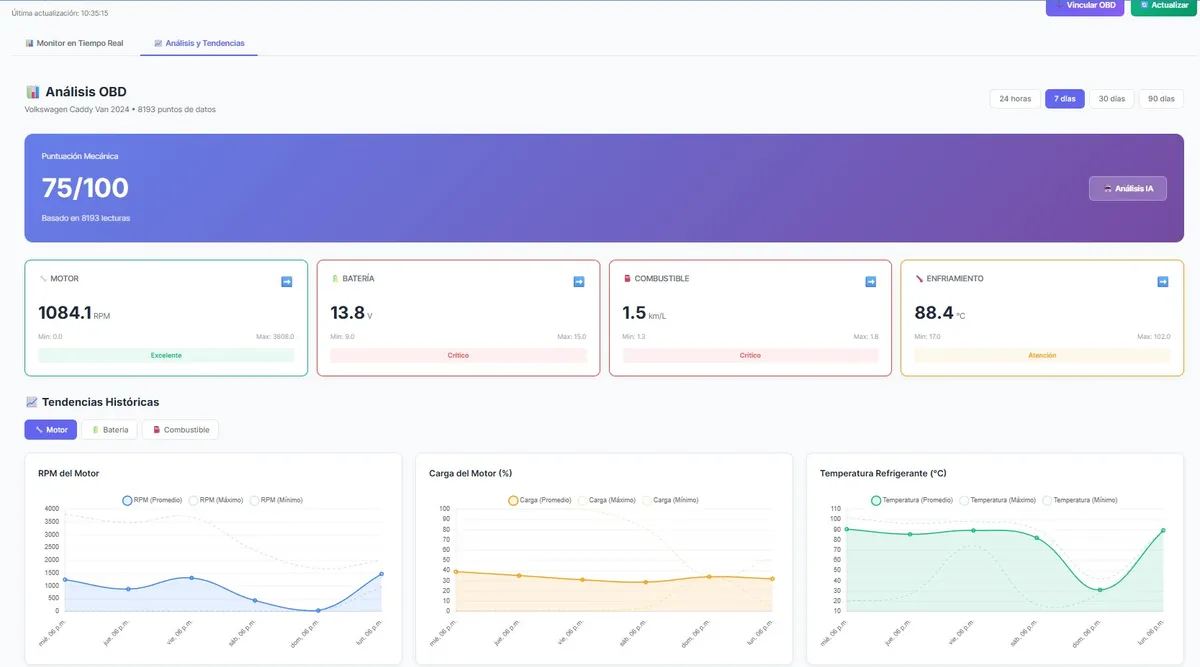This screenshot has width=1200, height=667.
Task: Click the bar chart icon beside Análisis OBD
Action: pos(34,91)
